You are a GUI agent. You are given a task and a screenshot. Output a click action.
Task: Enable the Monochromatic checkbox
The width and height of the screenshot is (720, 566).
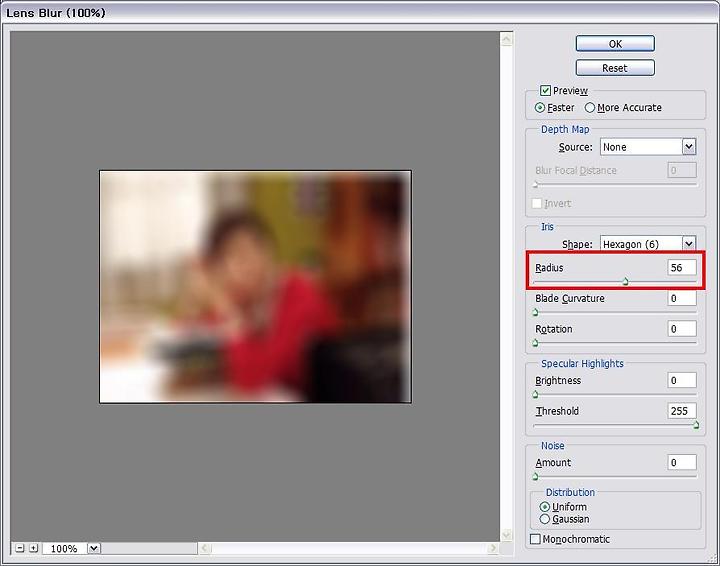(x=535, y=539)
